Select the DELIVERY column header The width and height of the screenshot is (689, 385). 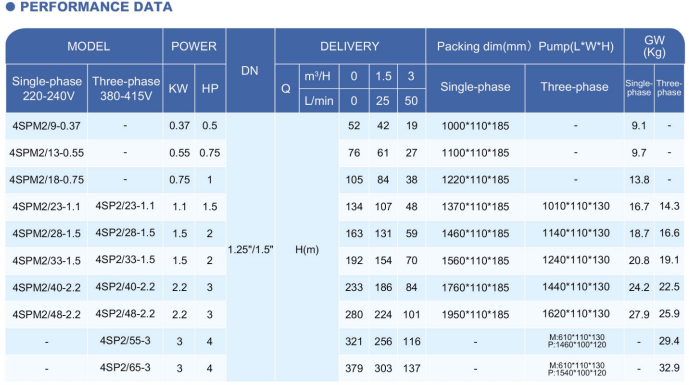[350, 47]
